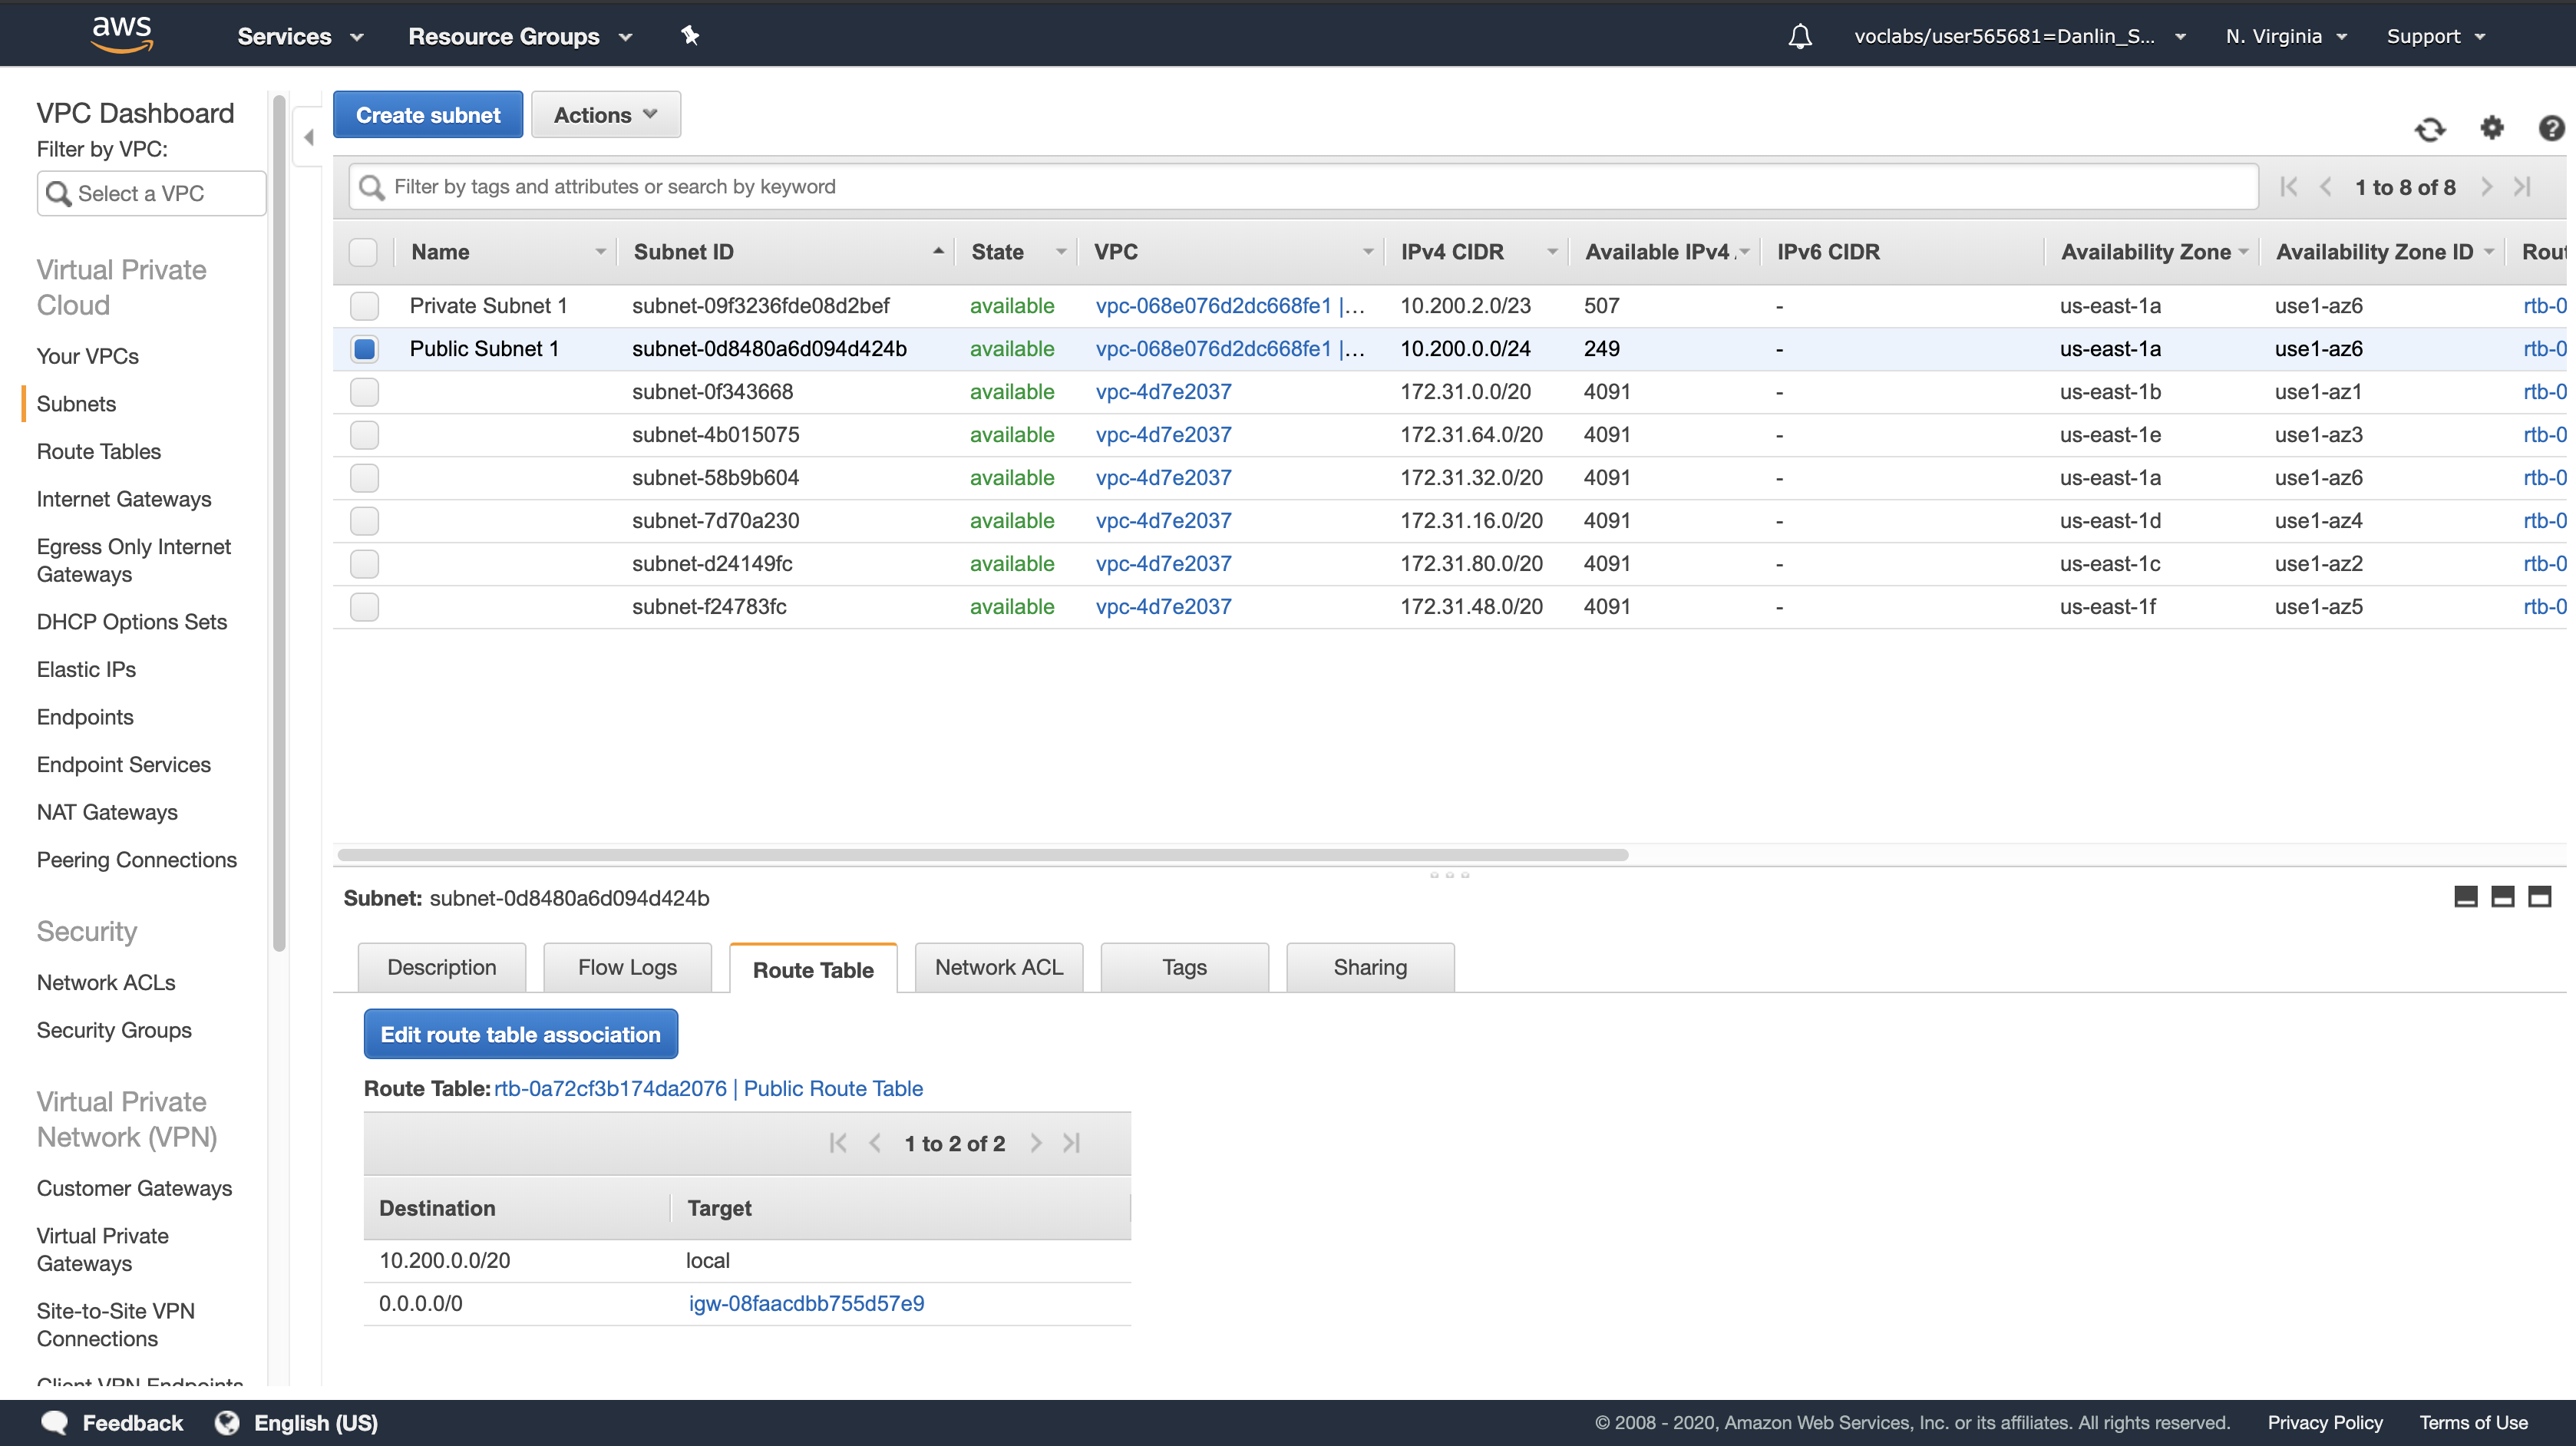Toggle the select-all checkbox in table header
The image size is (2576, 1446).
click(363, 252)
